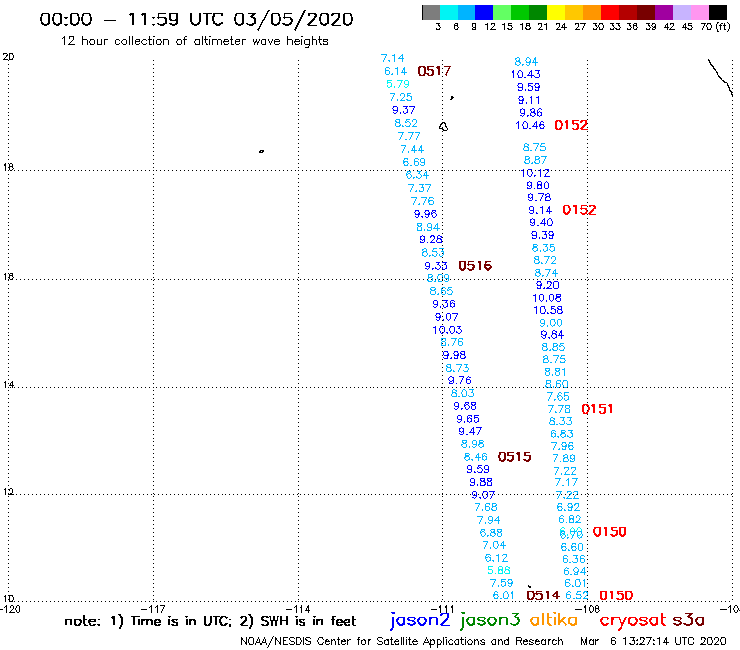Pick the pink 70 ft legend swatch
740x650 pixels.
(700, 12)
